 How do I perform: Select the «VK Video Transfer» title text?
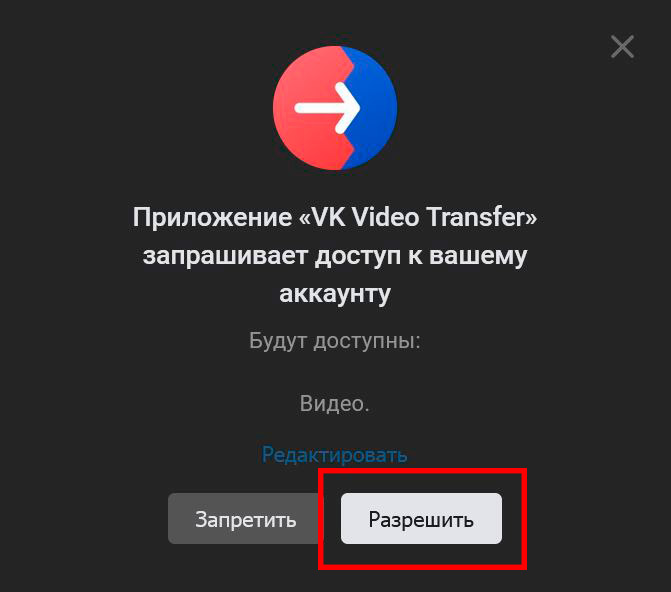click(418, 217)
